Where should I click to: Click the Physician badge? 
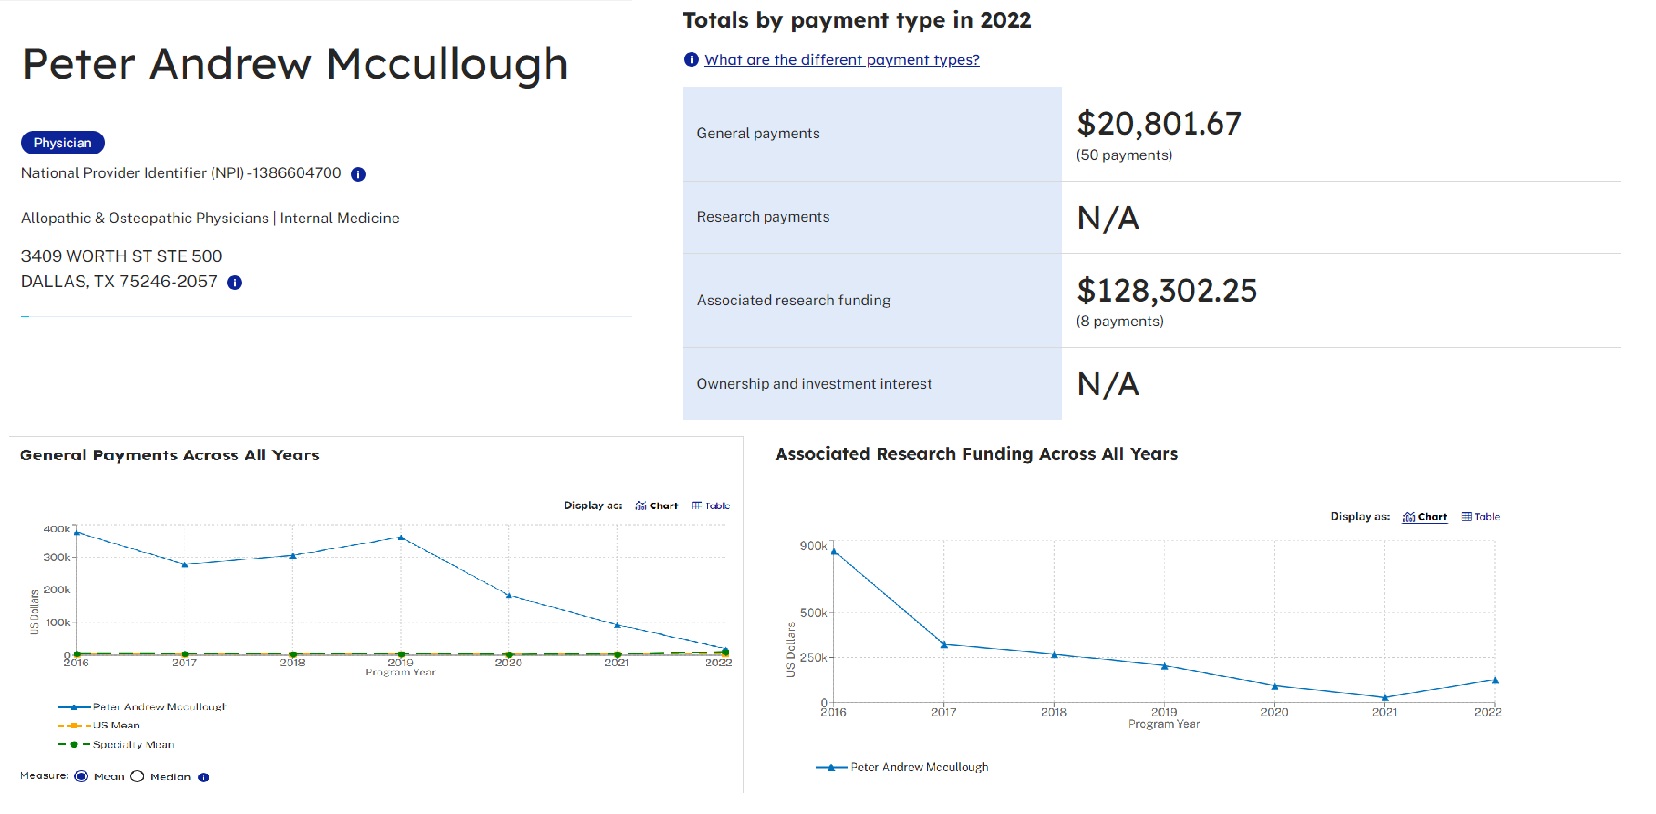coord(62,143)
